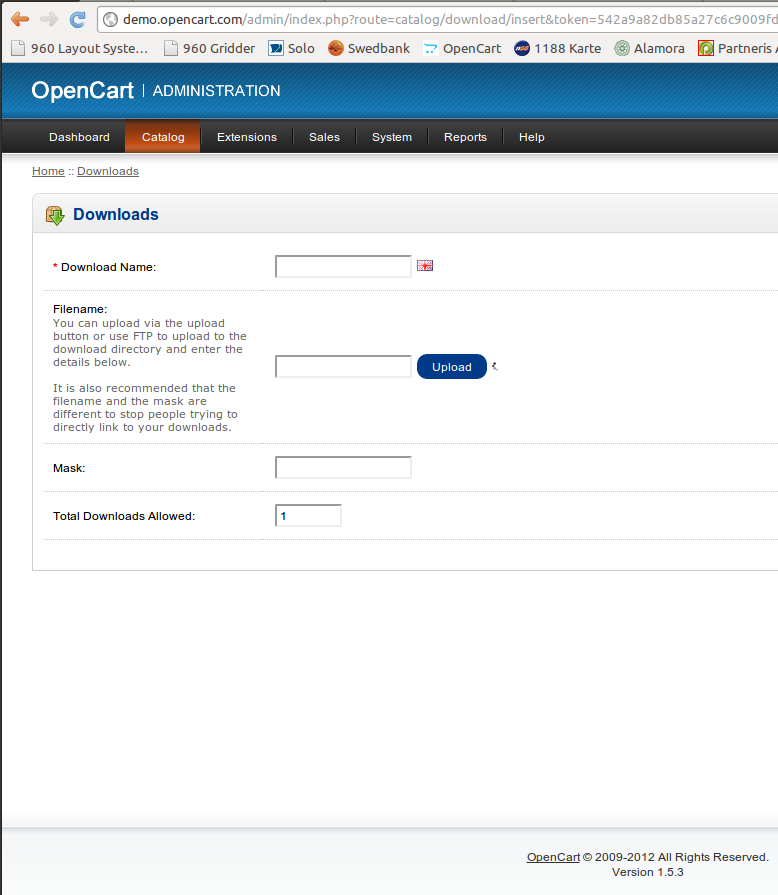Viewport: 778px width, 895px height.
Task: Open the Help menu
Action: (x=531, y=137)
